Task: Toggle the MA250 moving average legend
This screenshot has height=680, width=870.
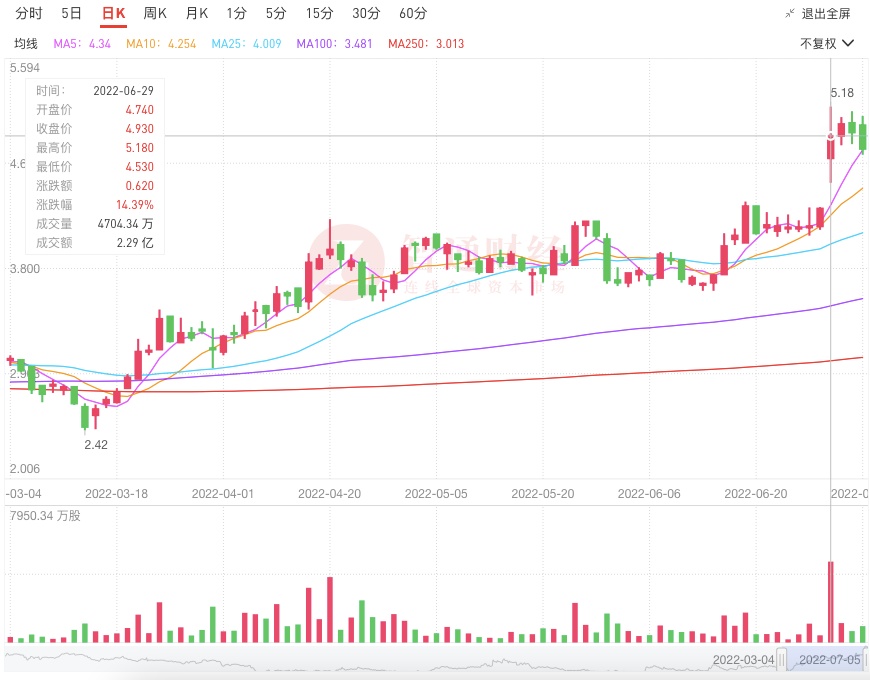Action: pos(426,44)
